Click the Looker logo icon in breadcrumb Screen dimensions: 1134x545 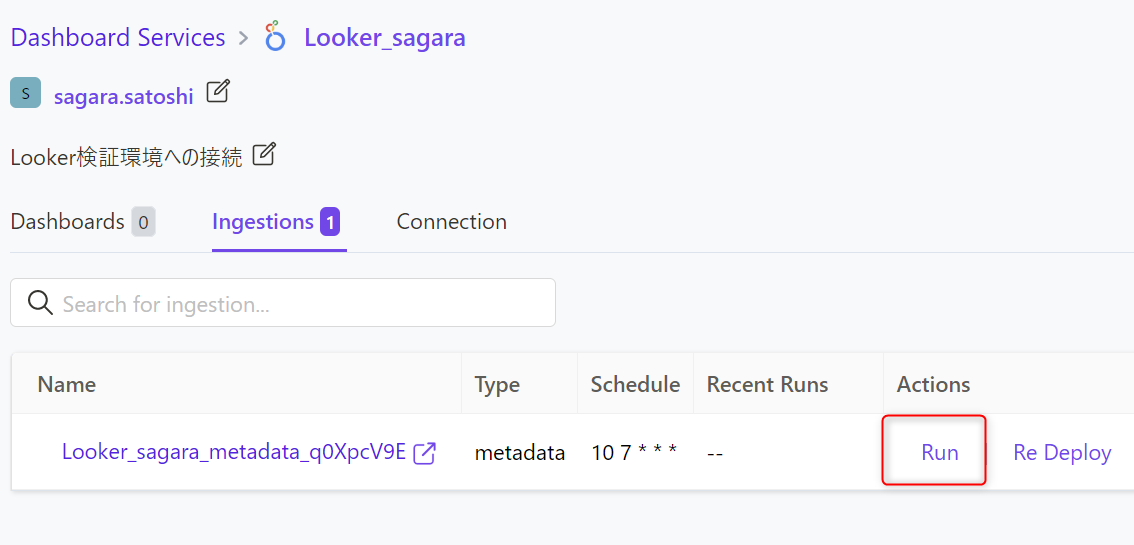[276, 36]
